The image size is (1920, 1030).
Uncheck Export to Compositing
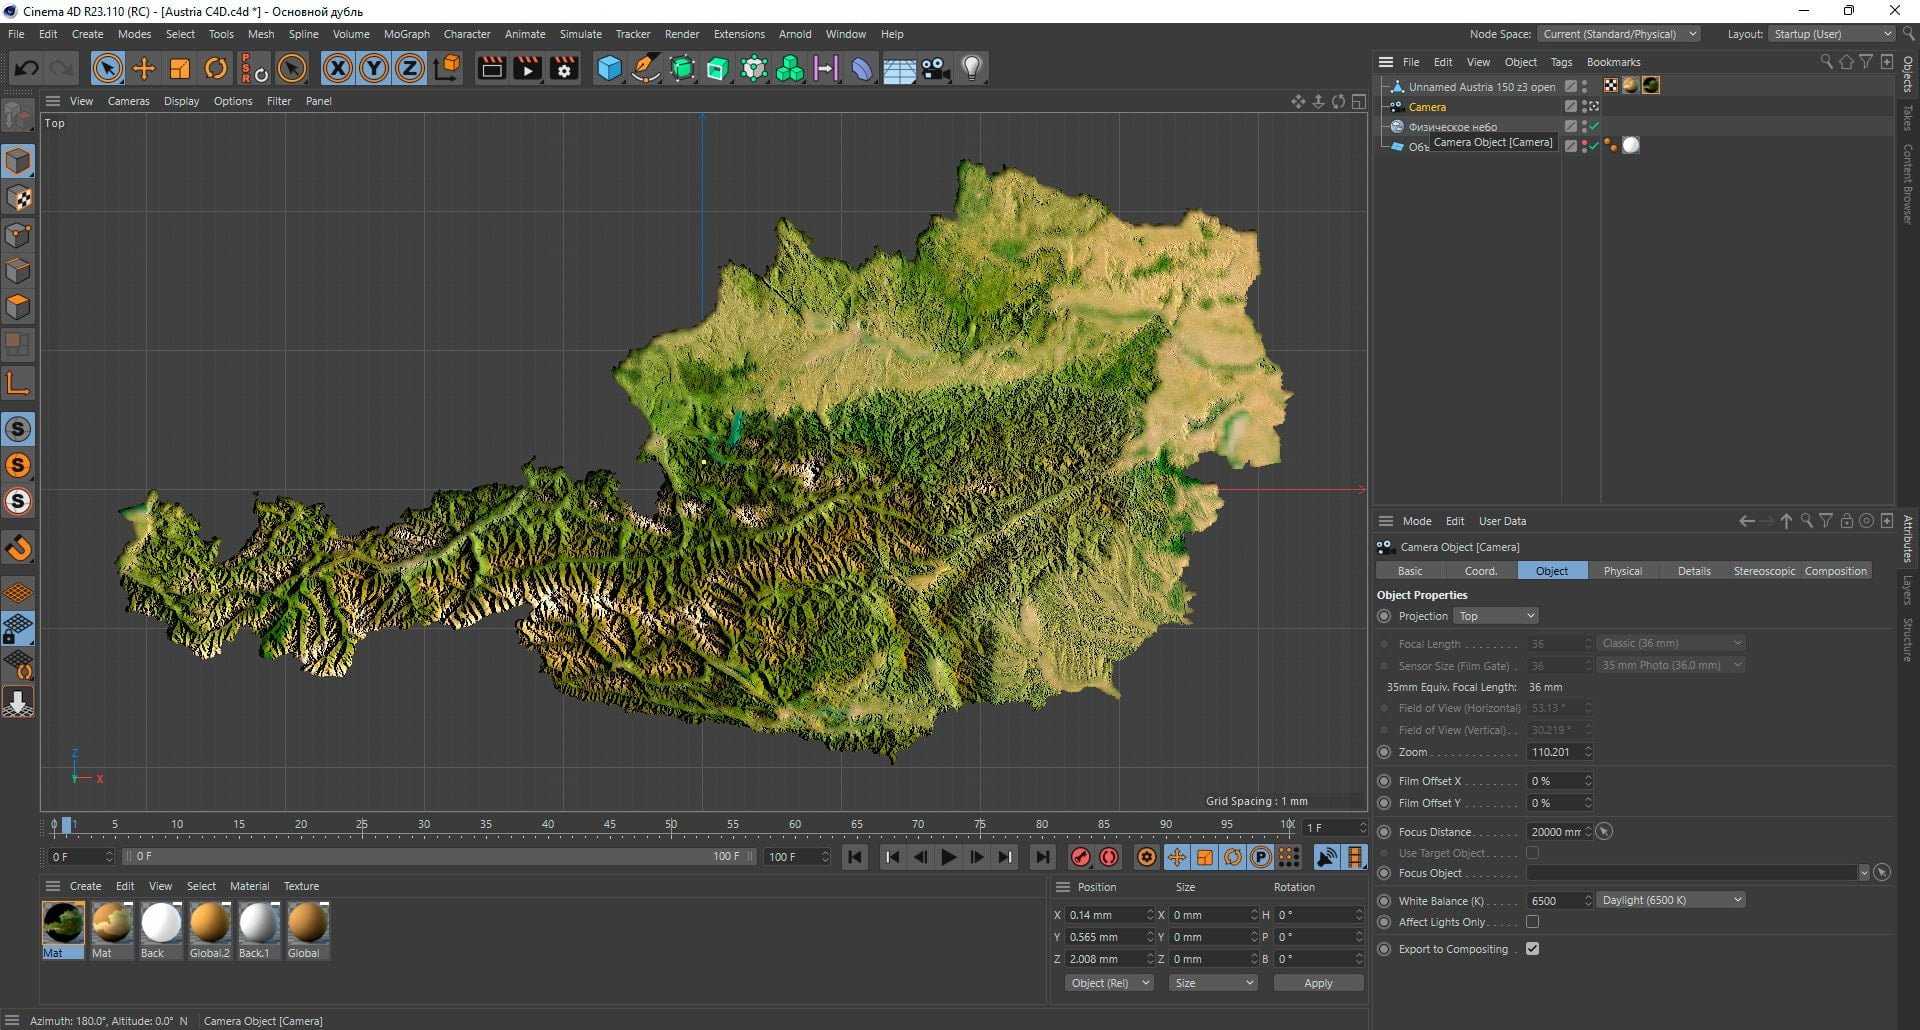point(1532,949)
